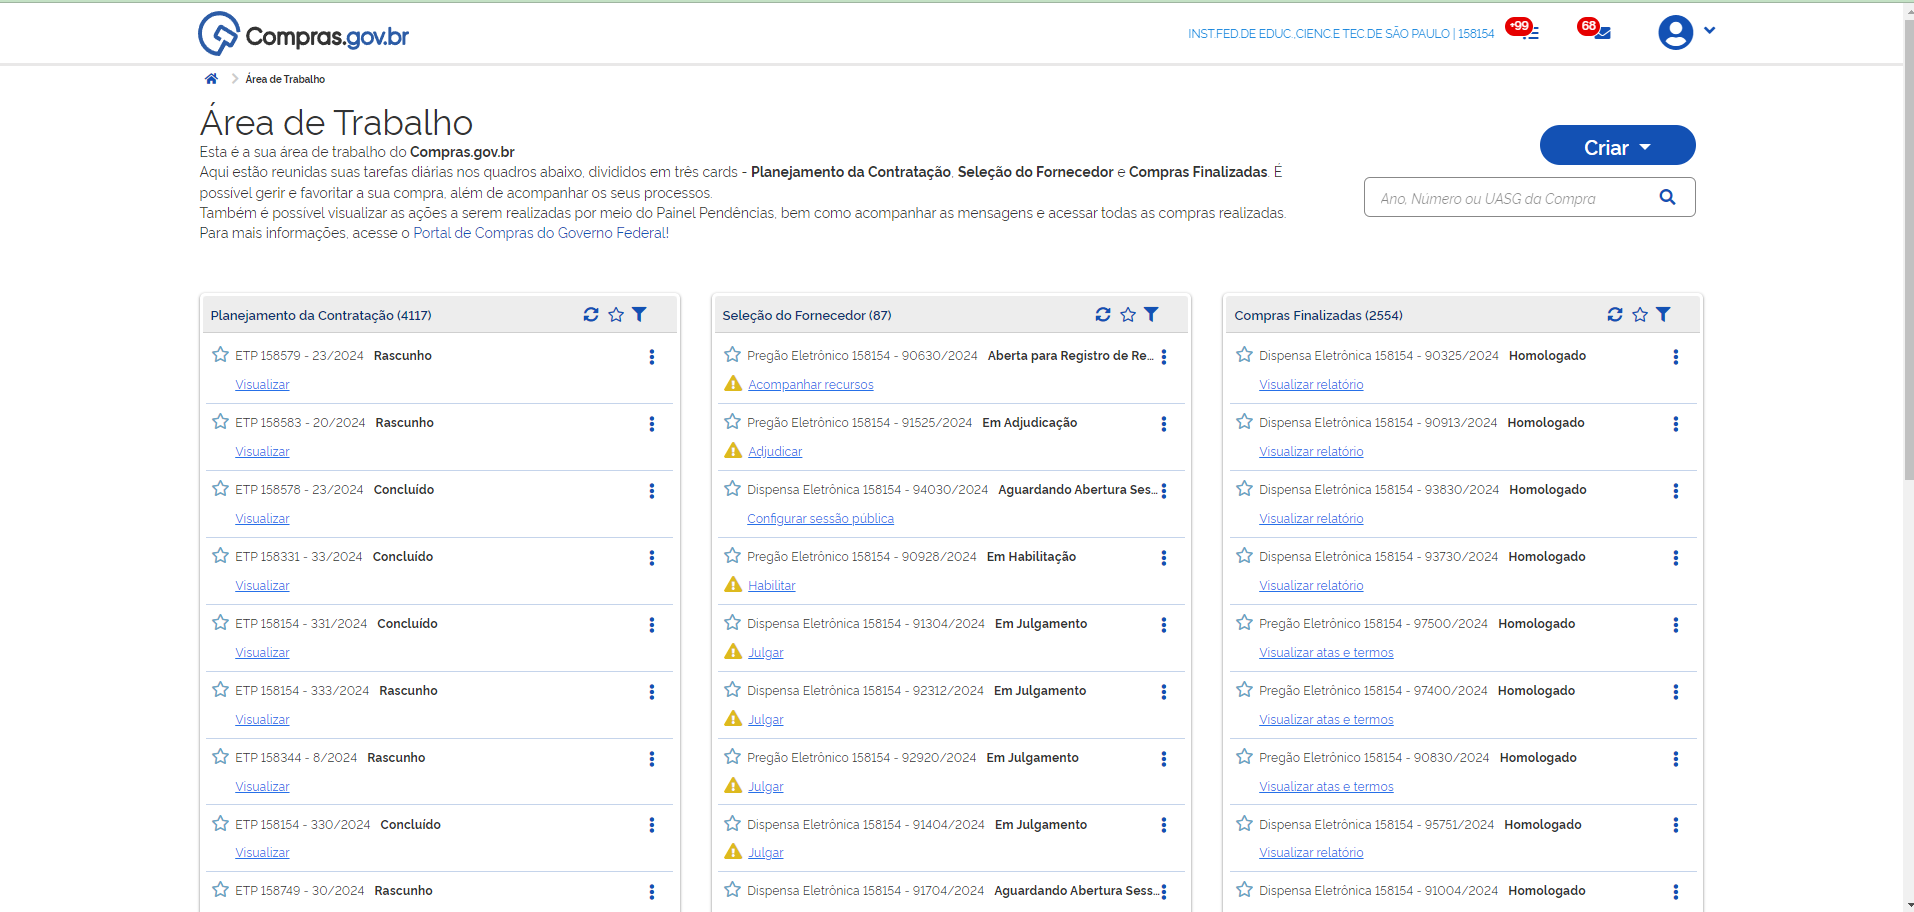This screenshot has width=1914, height=912.
Task: Open three-dot menu for Dispensa 93830/2024
Action: [1676, 491]
